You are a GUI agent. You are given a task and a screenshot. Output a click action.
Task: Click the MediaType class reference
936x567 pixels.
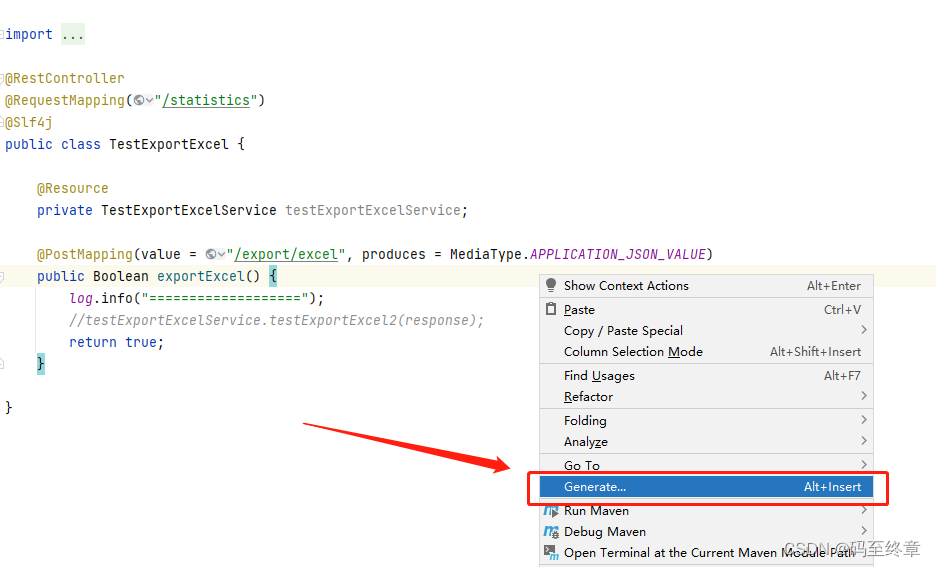(486, 254)
